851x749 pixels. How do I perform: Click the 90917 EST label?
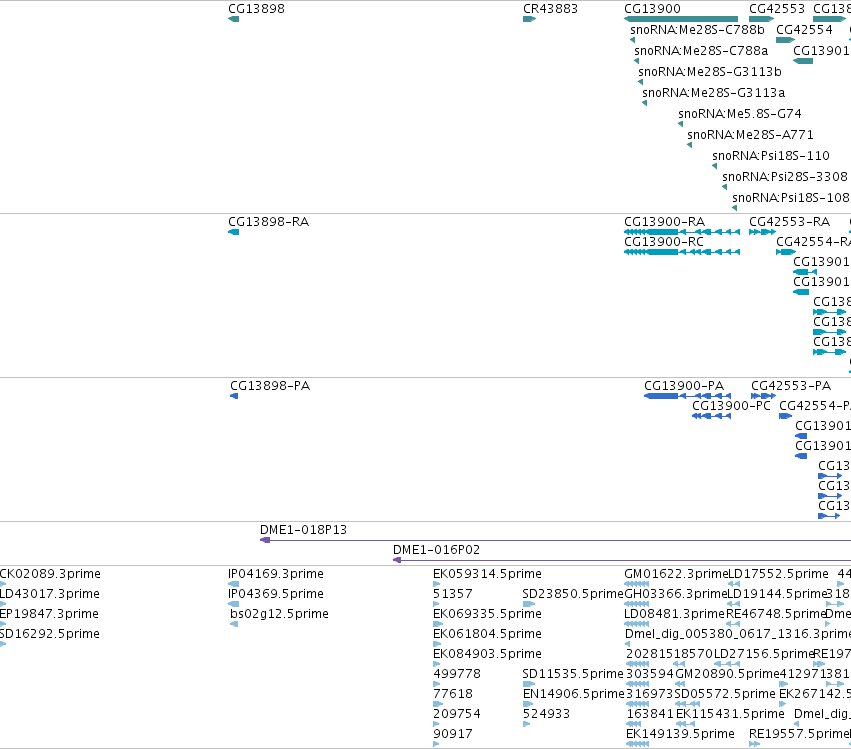tap(453, 734)
